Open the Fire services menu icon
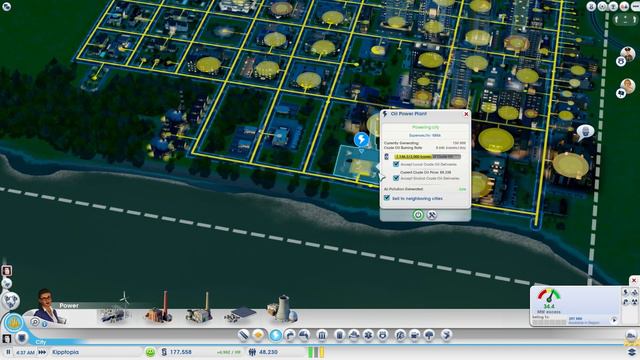 (353, 336)
